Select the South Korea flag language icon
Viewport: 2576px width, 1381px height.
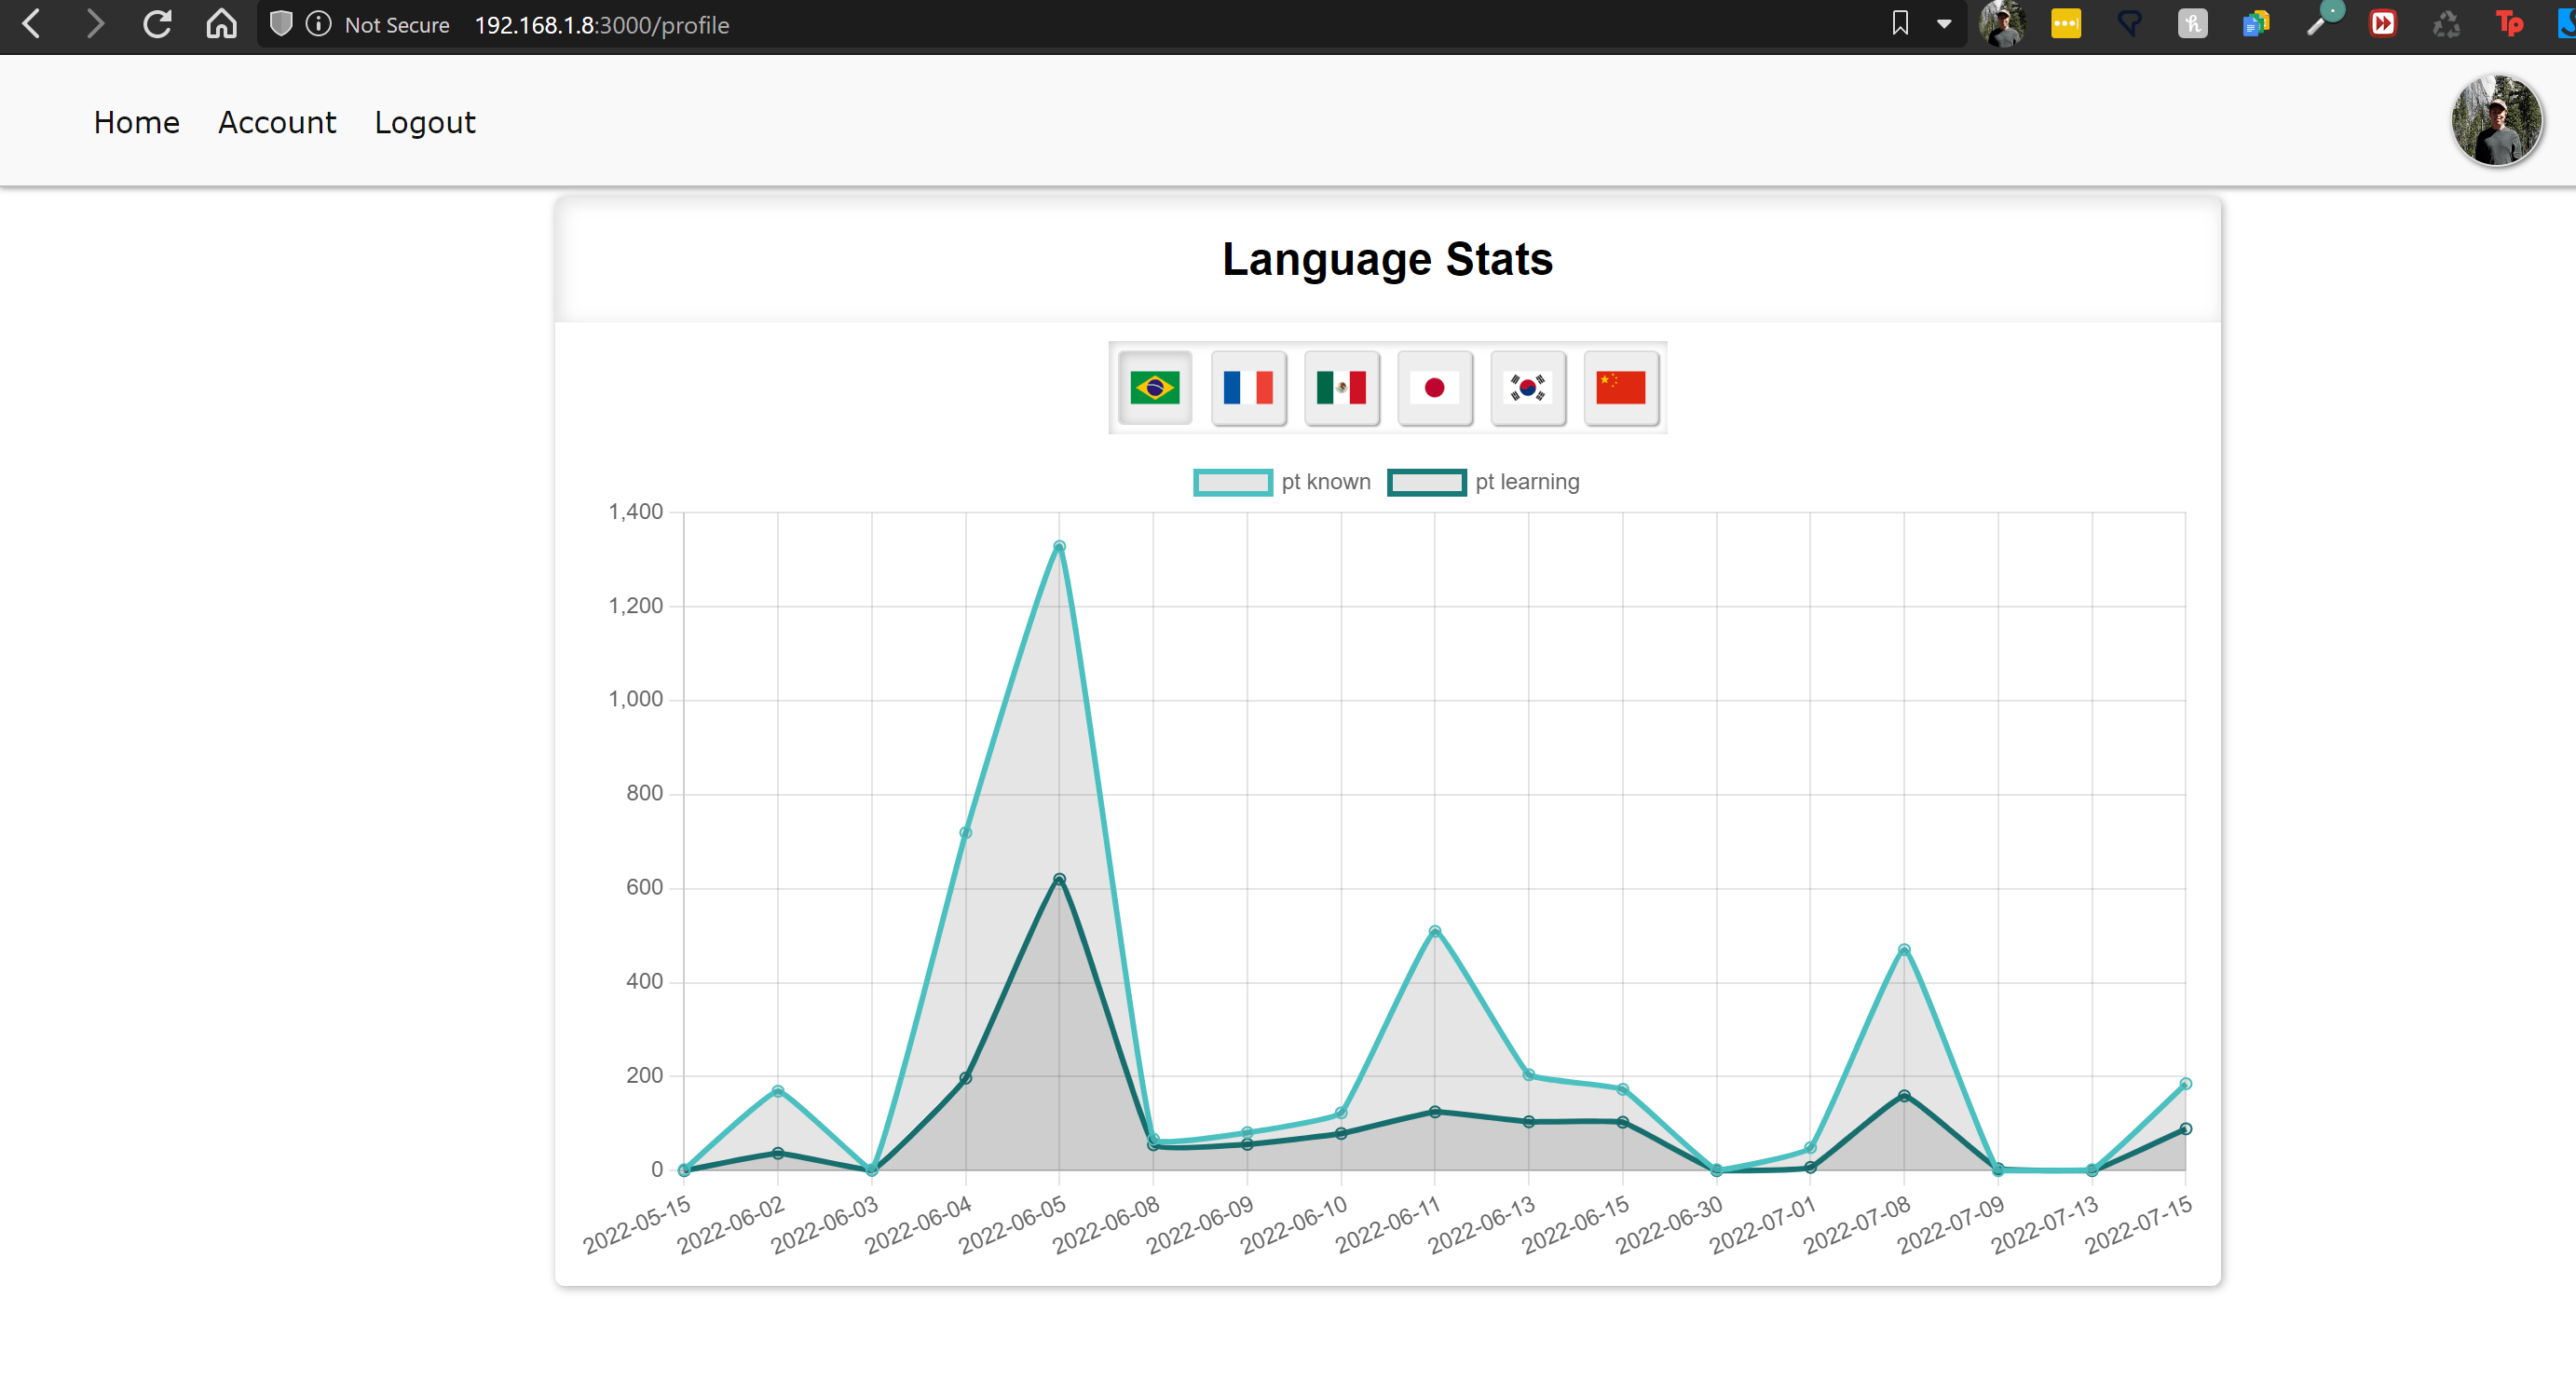coord(1528,388)
